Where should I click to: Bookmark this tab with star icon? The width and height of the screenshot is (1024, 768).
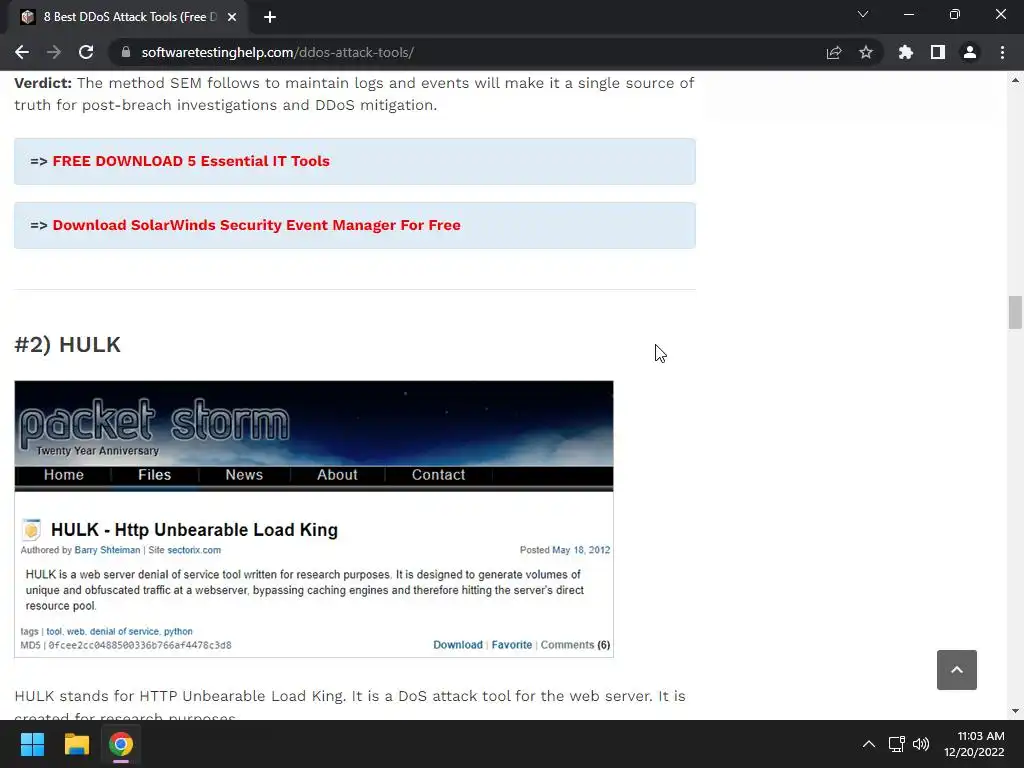coord(866,52)
